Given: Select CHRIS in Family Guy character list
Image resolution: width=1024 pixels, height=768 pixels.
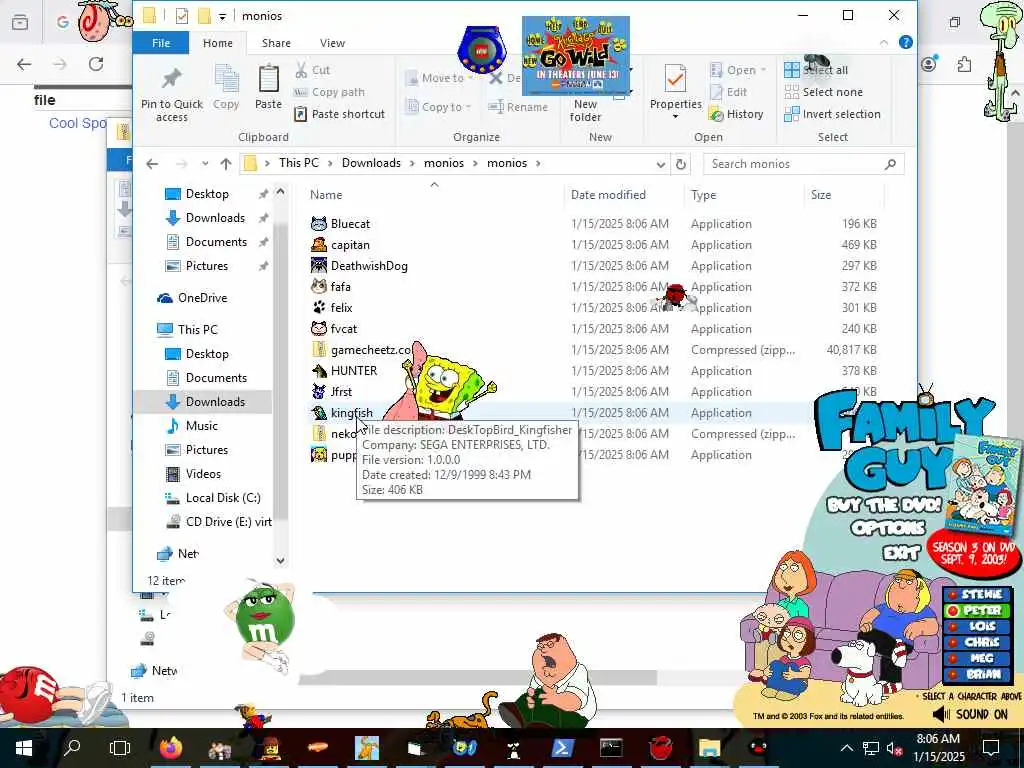Looking at the screenshot, I should click(976, 643).
